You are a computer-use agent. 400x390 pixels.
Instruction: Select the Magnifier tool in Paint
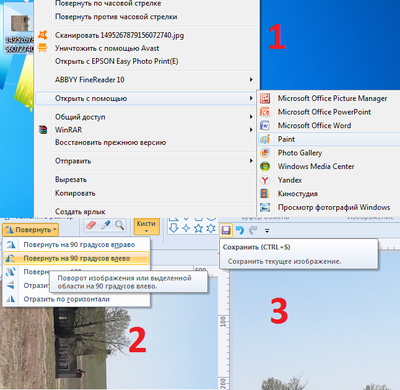(119, 225)
